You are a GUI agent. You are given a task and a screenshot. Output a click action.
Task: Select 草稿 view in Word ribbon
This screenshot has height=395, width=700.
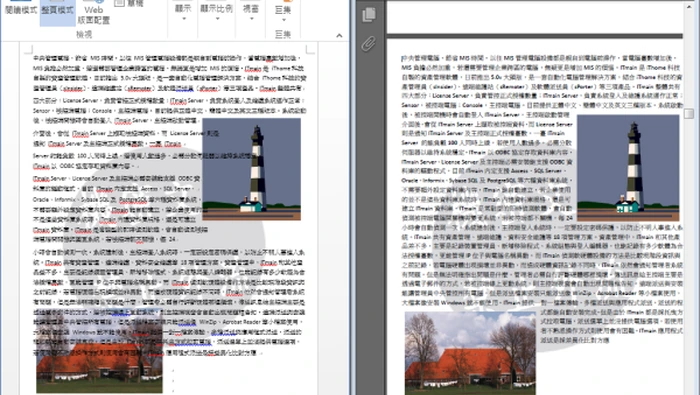pos(129,4)
